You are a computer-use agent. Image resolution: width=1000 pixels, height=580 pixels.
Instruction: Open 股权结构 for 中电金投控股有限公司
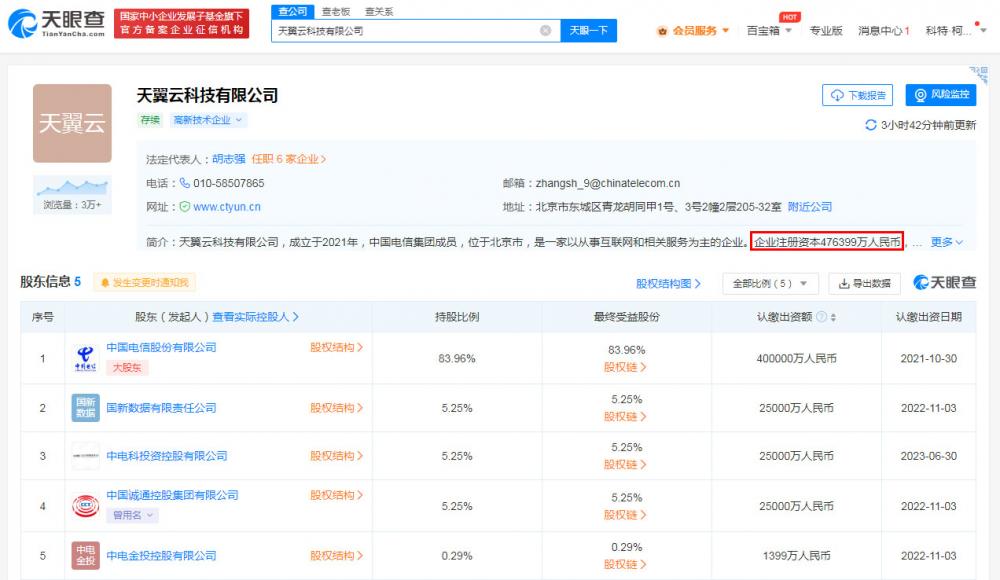coord(336,556)
